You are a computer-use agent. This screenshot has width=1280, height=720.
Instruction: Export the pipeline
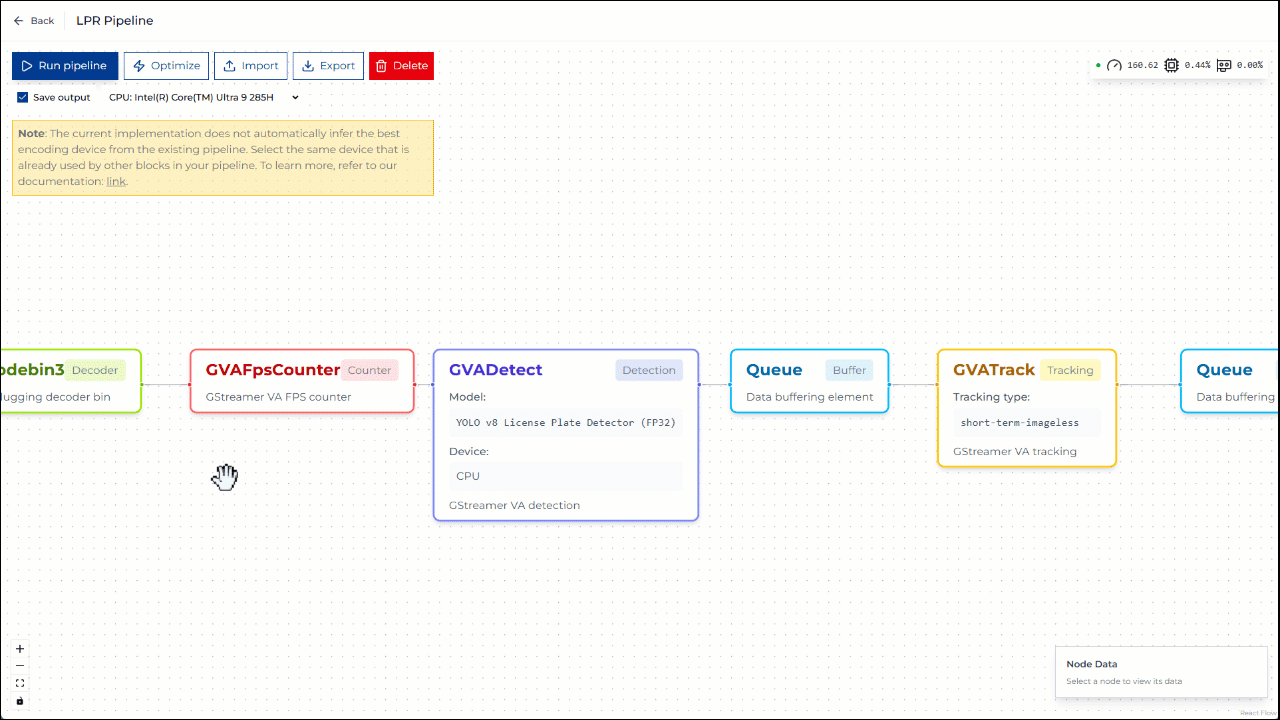(x=328, y=66)
